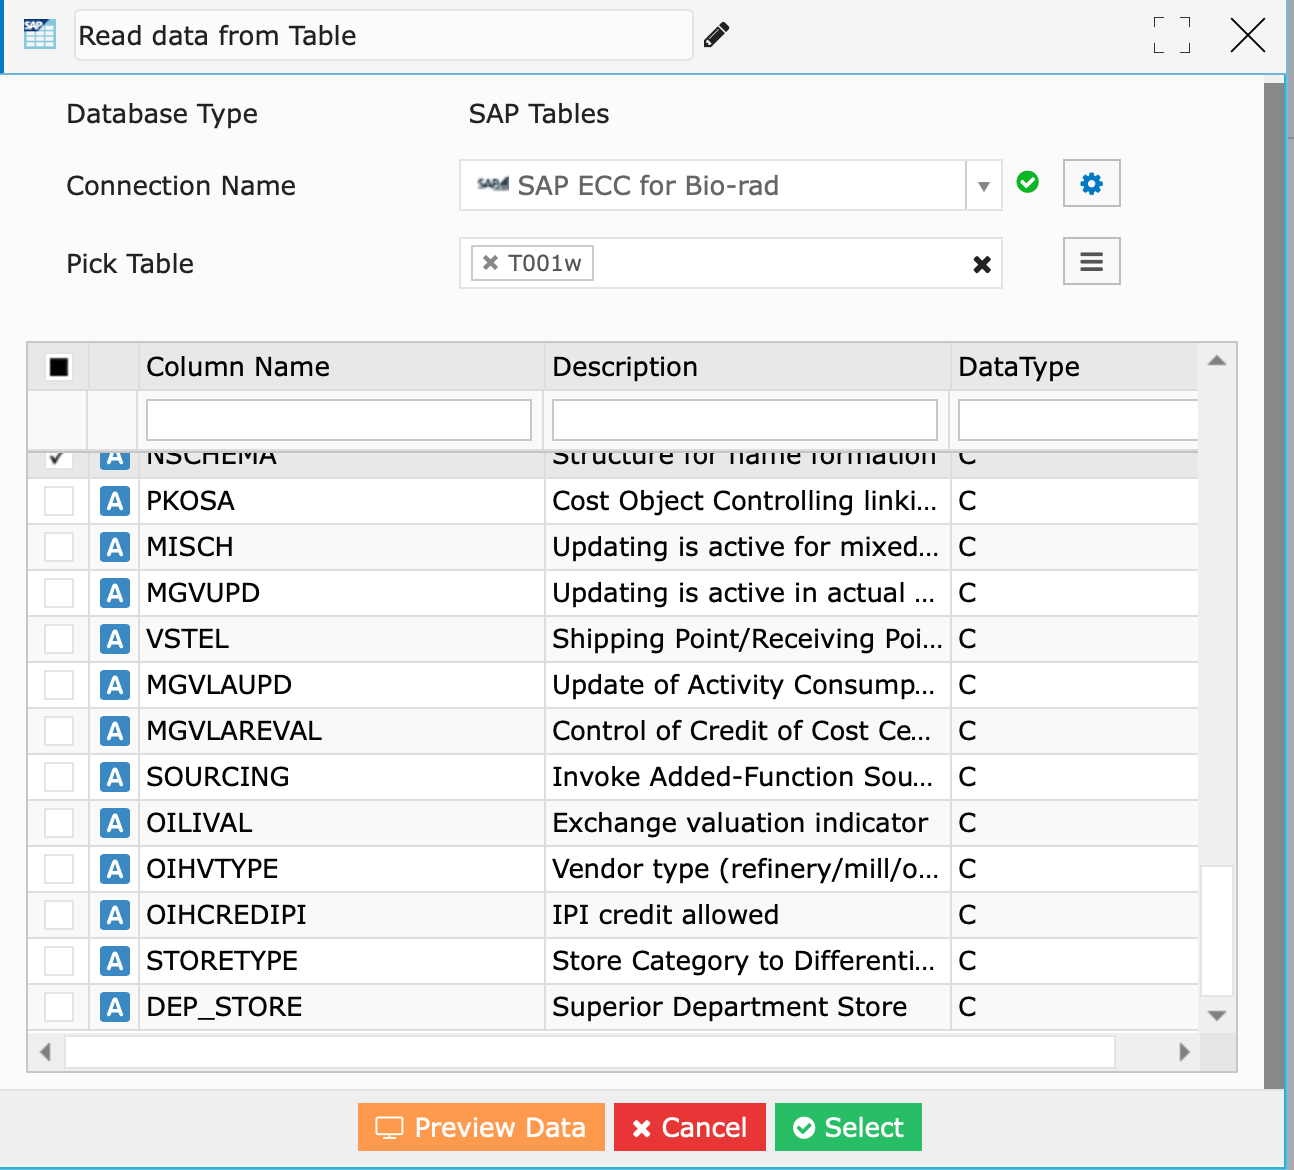Tick the OILIVAL row checkbox

point(59,823)
